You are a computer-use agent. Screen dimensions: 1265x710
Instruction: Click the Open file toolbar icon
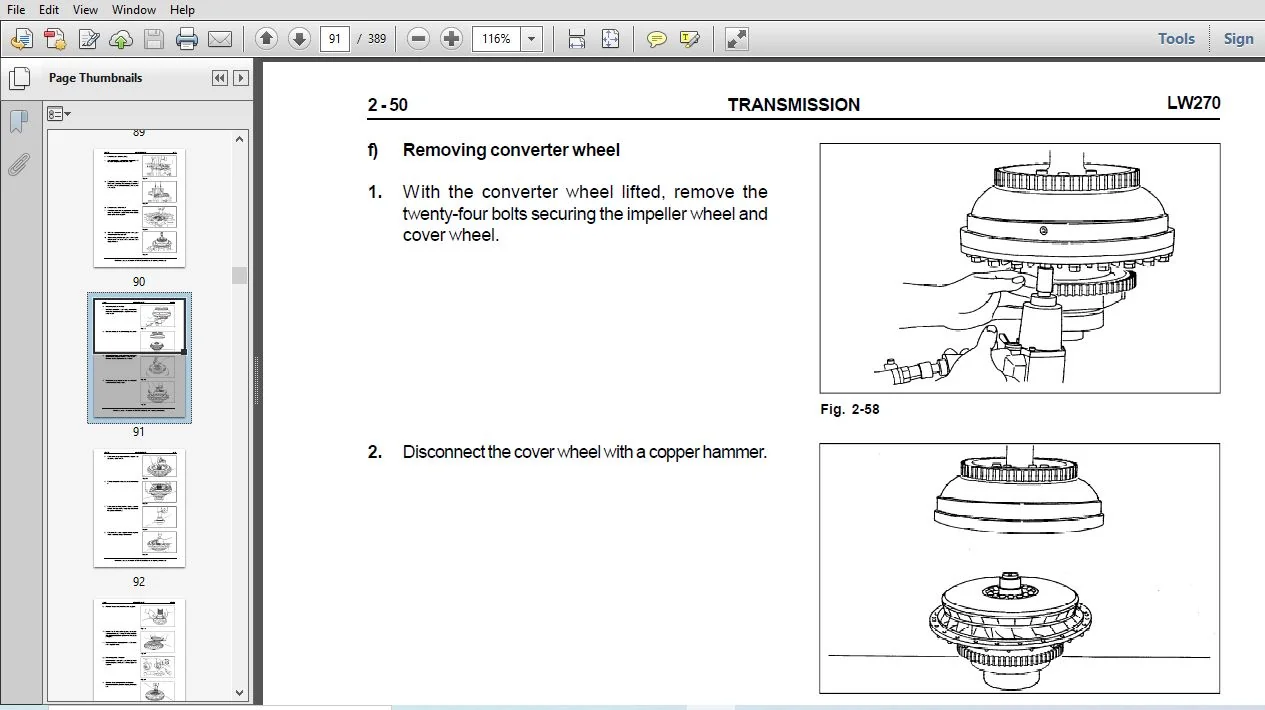point(21,39)
